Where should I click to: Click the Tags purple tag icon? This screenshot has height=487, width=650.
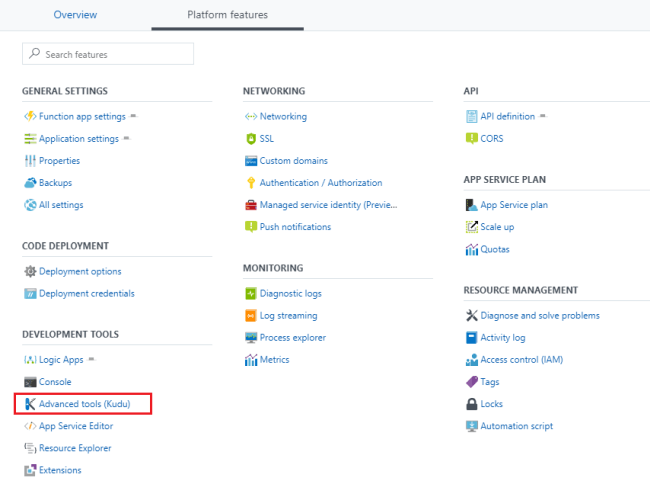click(x=472, y=382)
